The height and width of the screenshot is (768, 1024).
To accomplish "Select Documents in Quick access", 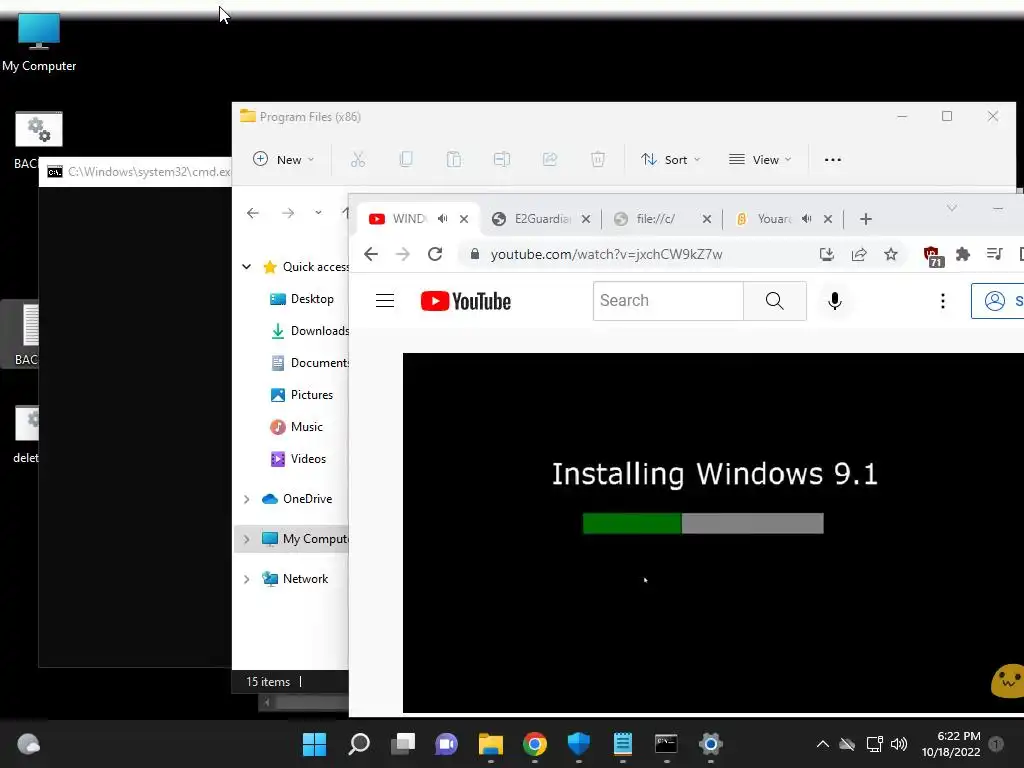I will click(x=309, y=362).
